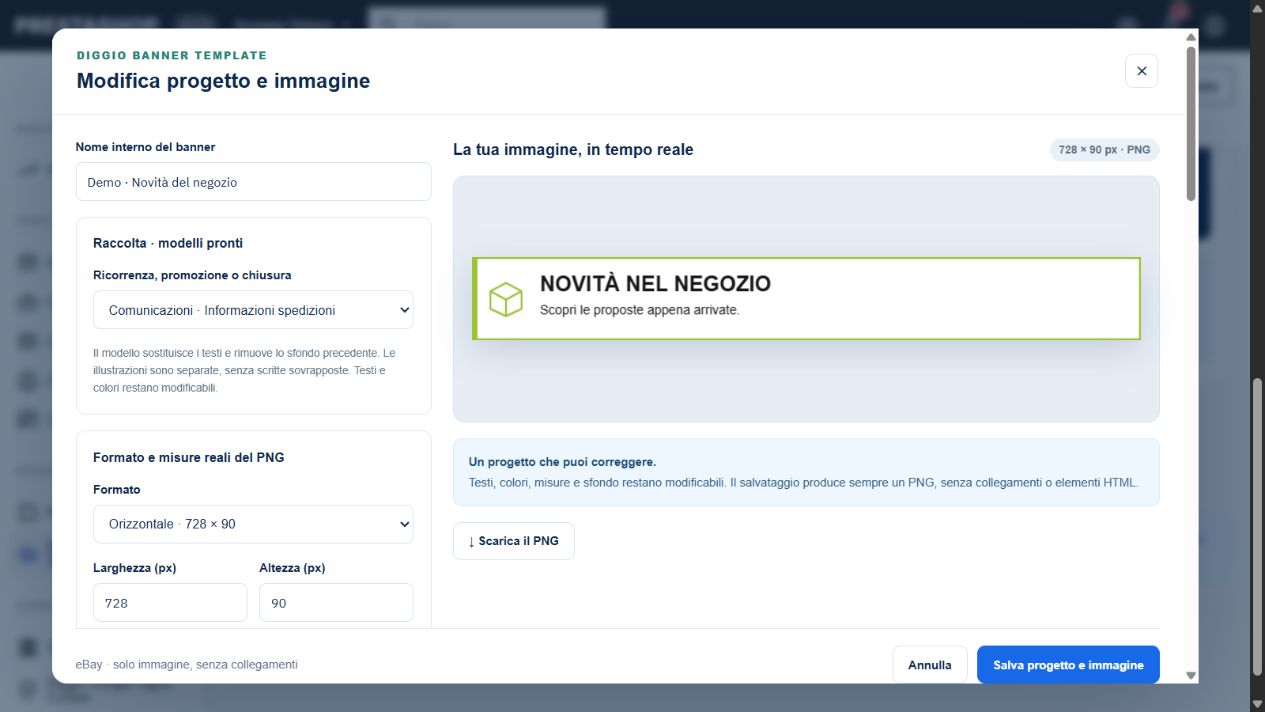Click the cube icon in the banner preview
The width and height of the screenshot is (1265, 712).
[506, 299]
